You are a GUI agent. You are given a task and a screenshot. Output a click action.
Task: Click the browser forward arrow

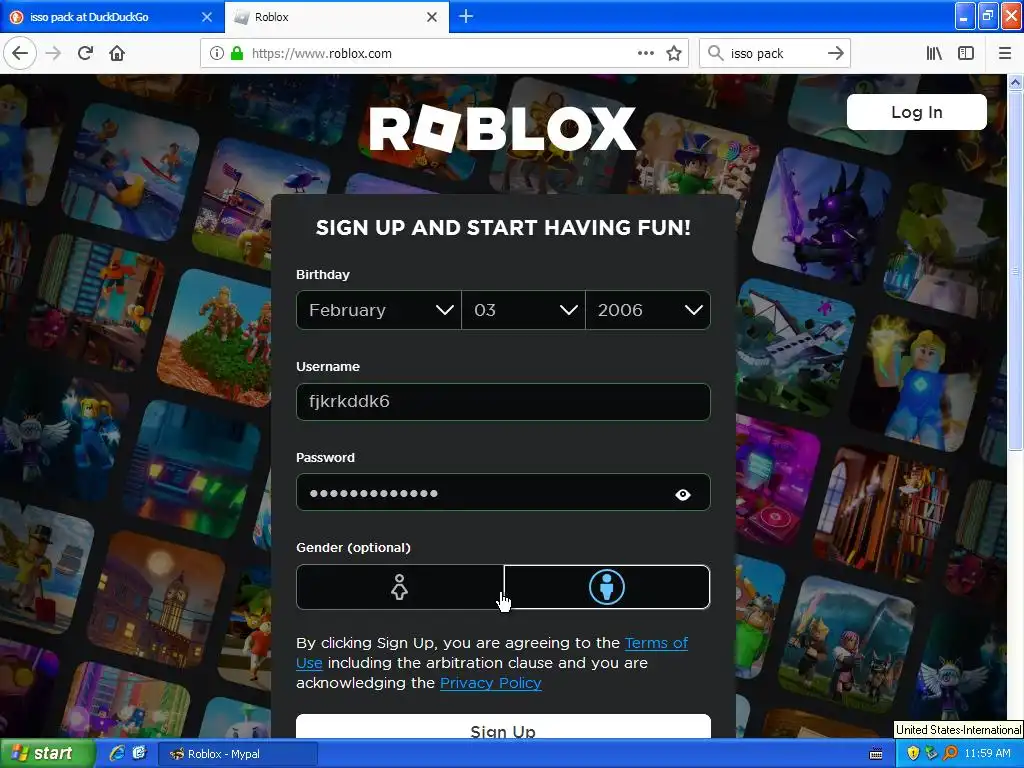pyautogui.click(x=54, y=54)
